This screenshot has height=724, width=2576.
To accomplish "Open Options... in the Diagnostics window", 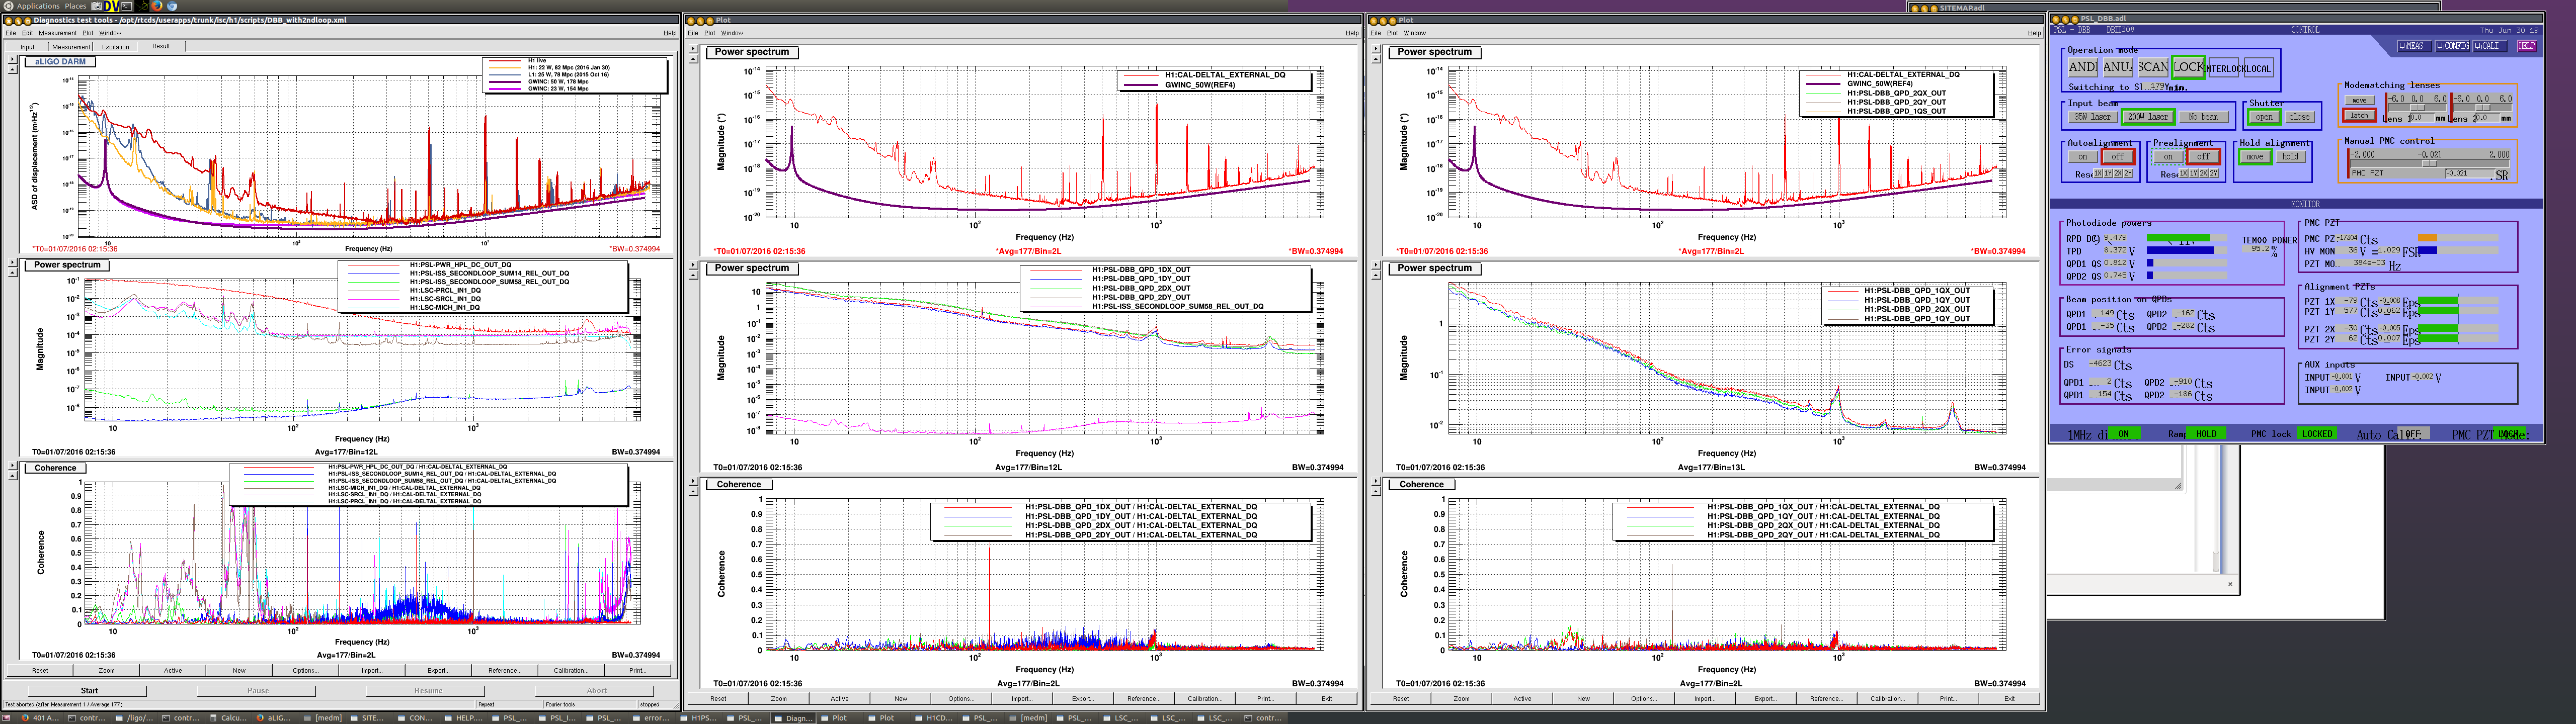I will point(305,670).
